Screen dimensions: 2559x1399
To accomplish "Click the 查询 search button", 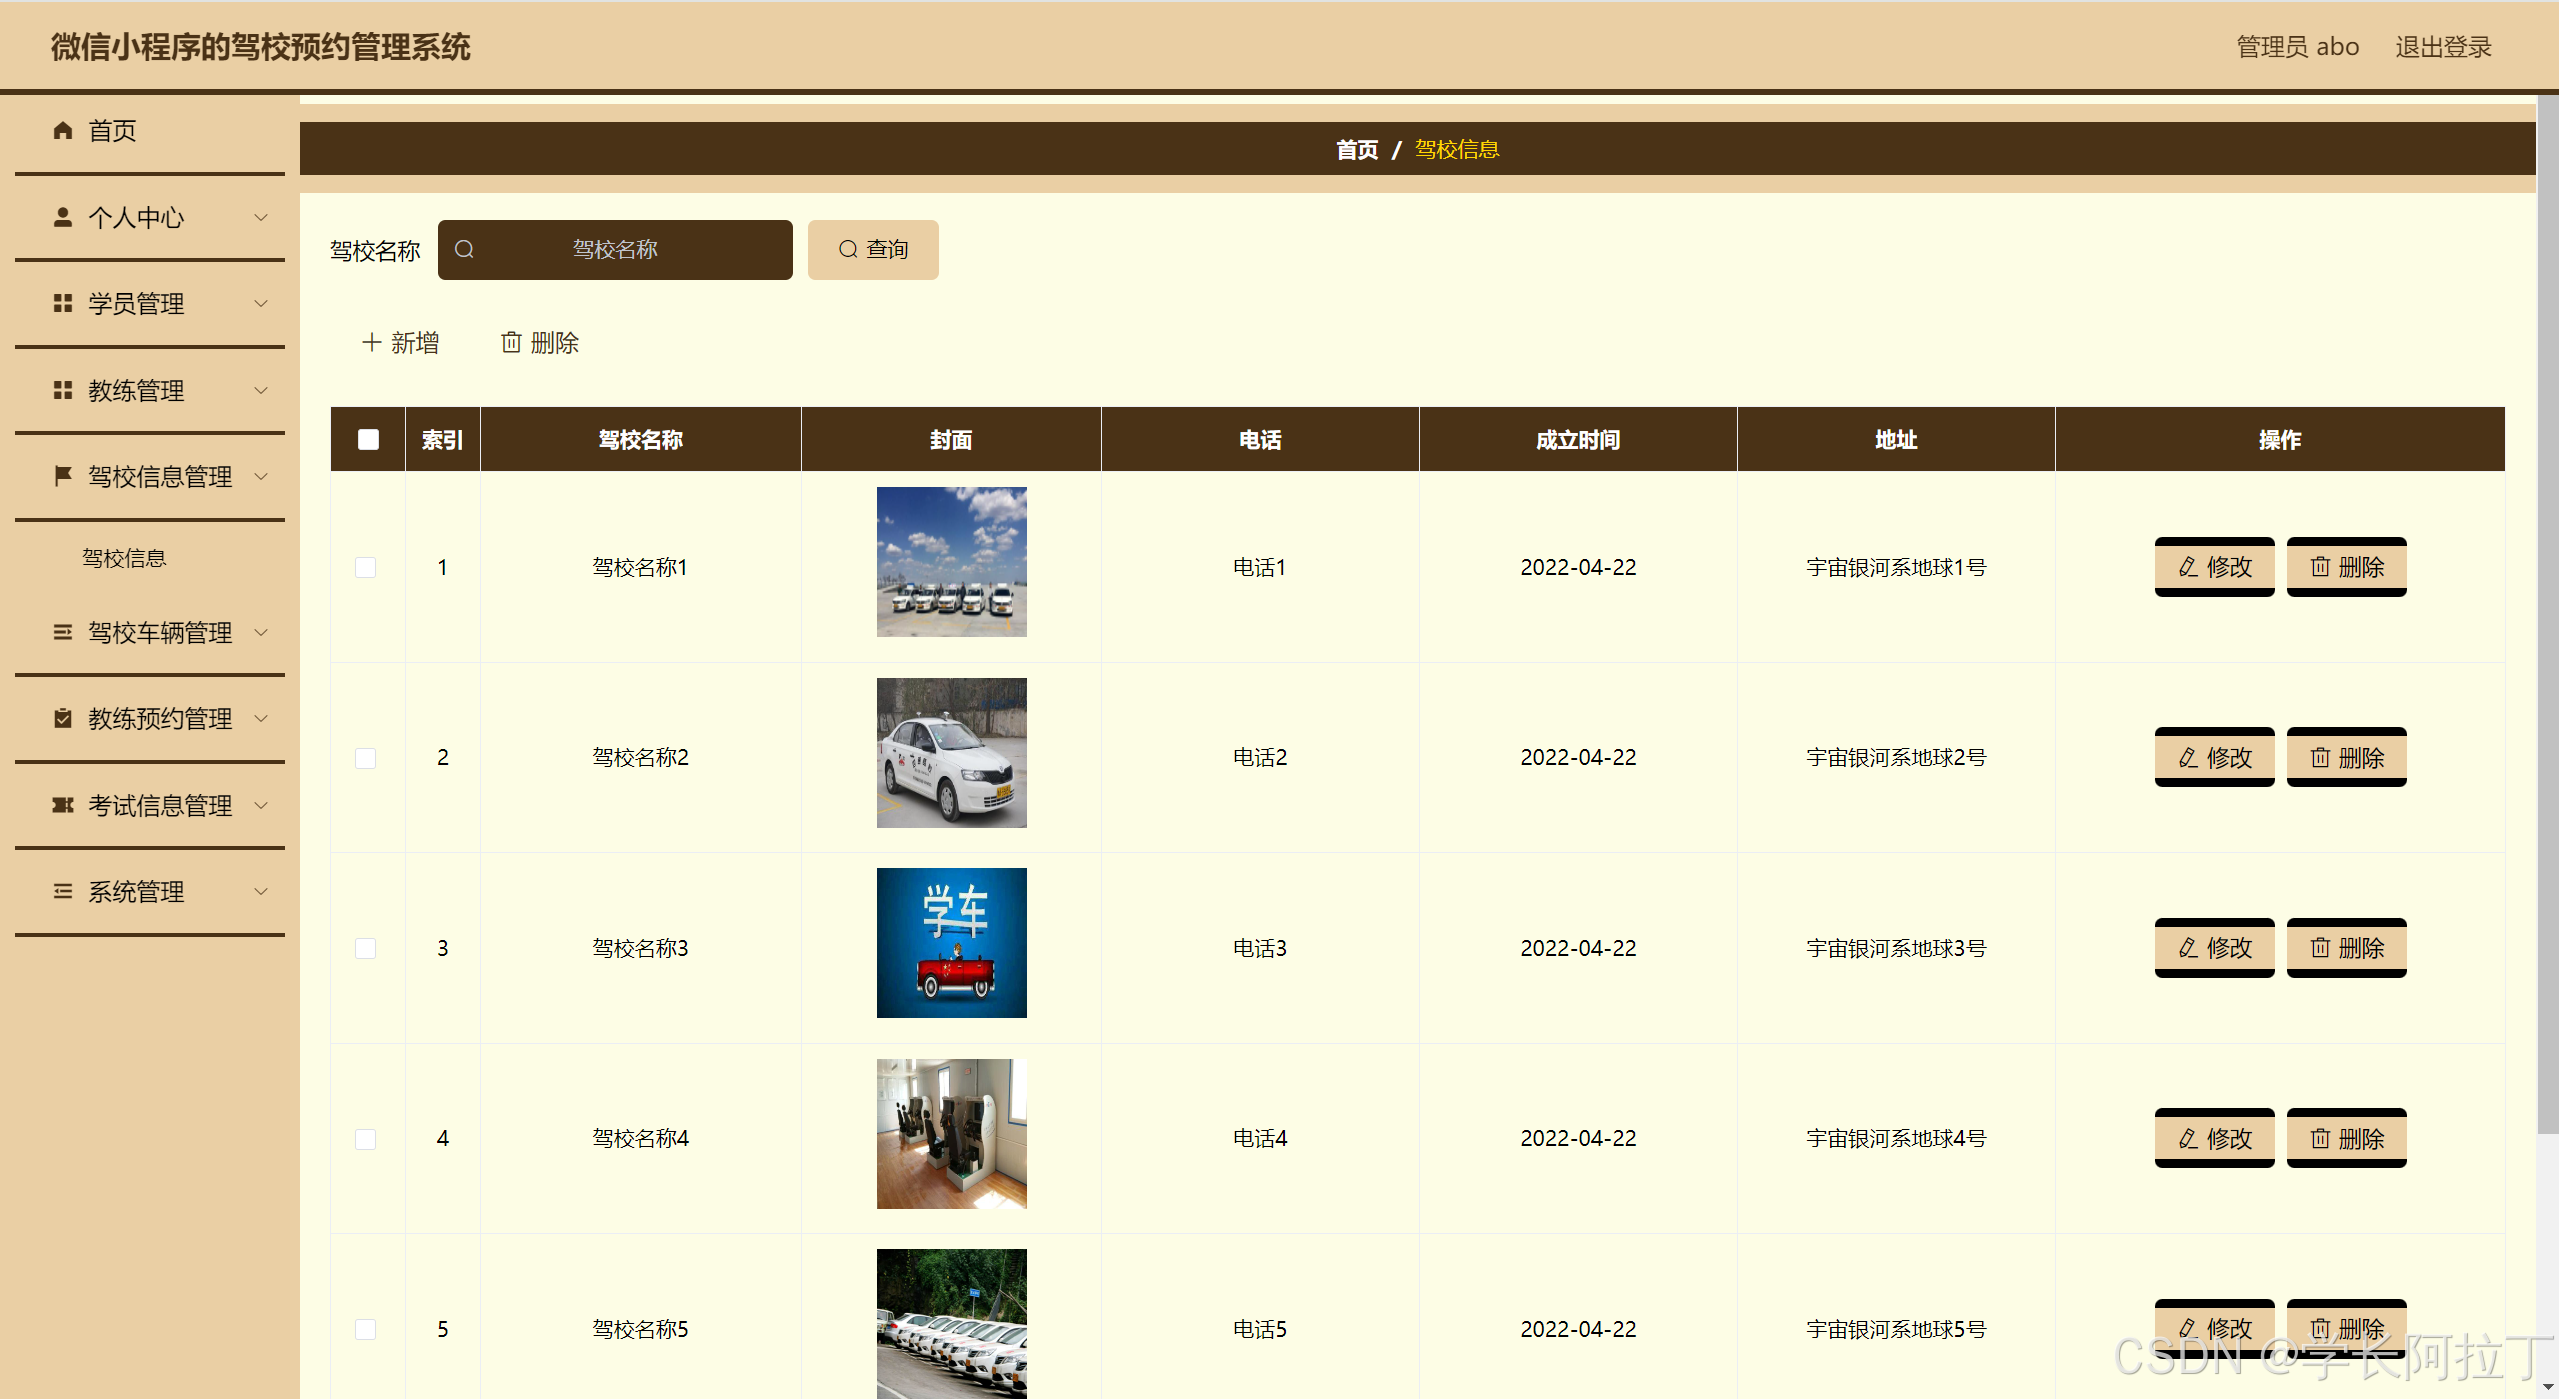I will (x=873, y=249).
